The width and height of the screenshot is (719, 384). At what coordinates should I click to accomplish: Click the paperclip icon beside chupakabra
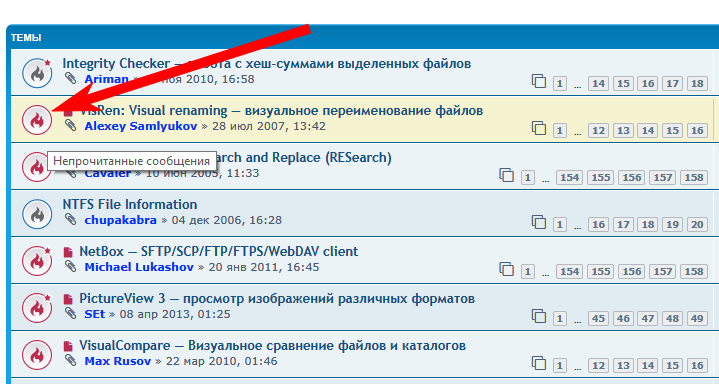click(x=71, y=219)
